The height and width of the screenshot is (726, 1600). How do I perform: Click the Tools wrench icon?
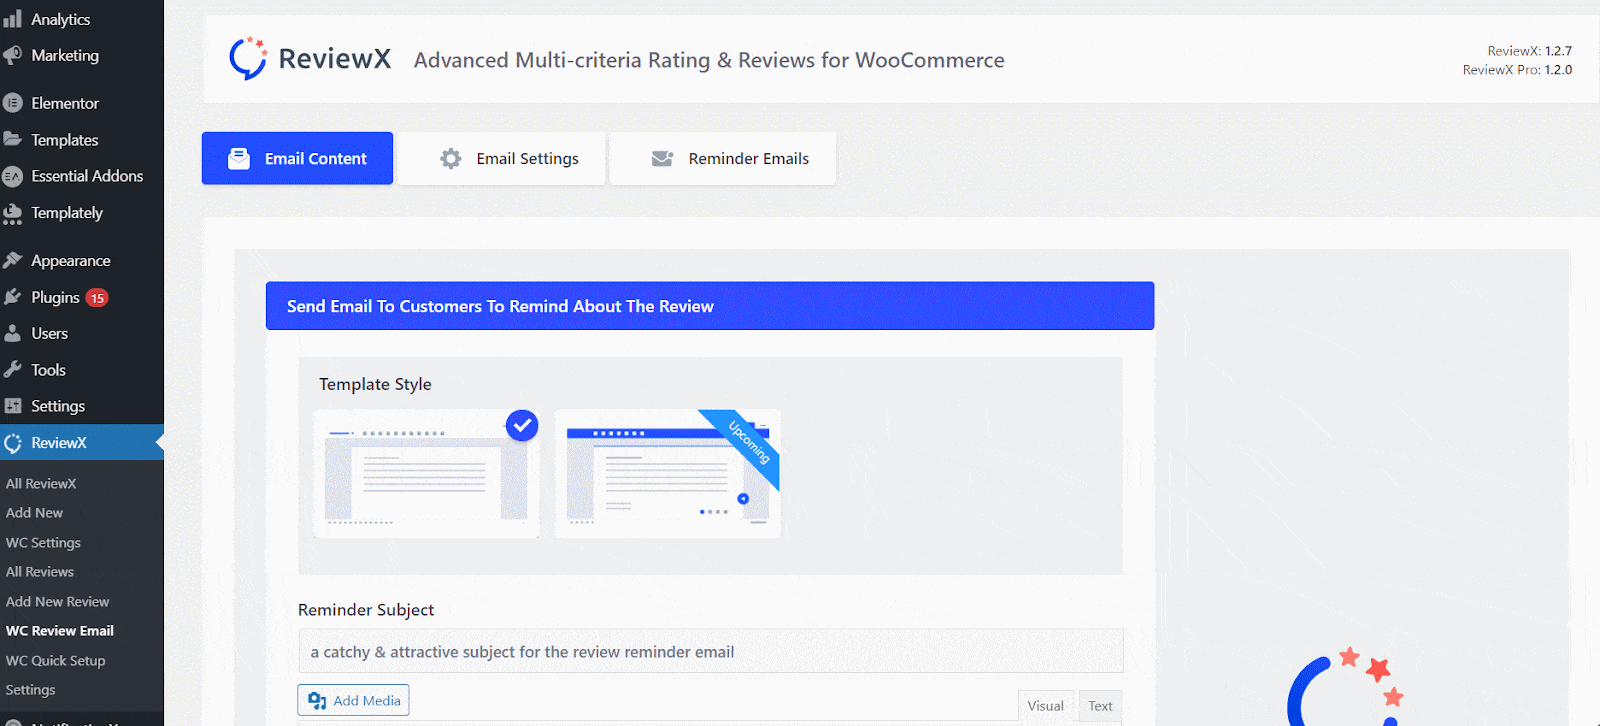pyautogui.click(x=12, y=370)
